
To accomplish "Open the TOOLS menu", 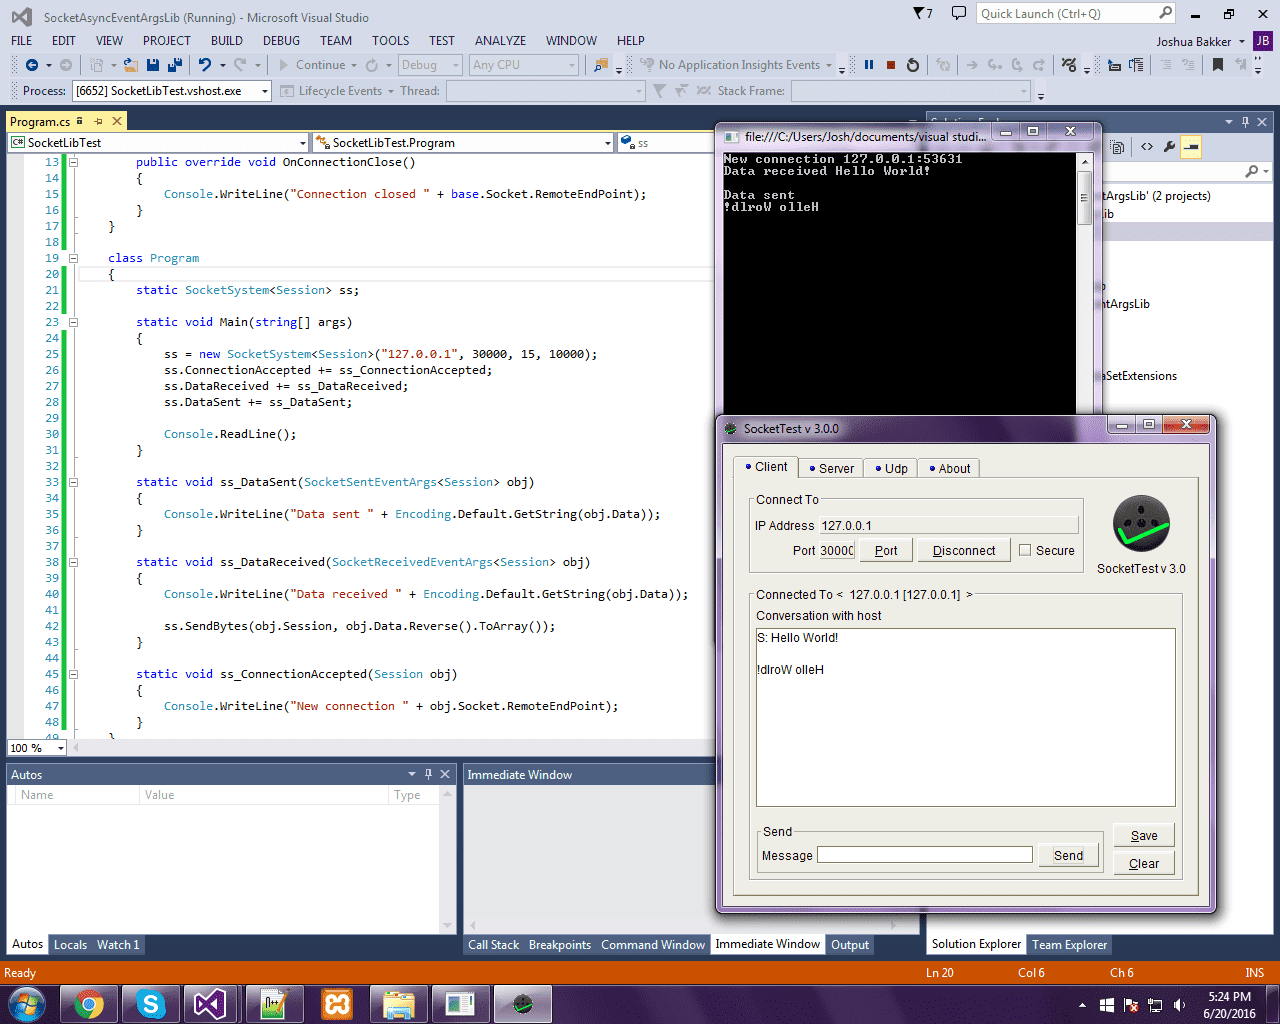I will pyautogui.click(x=391, y=41).
